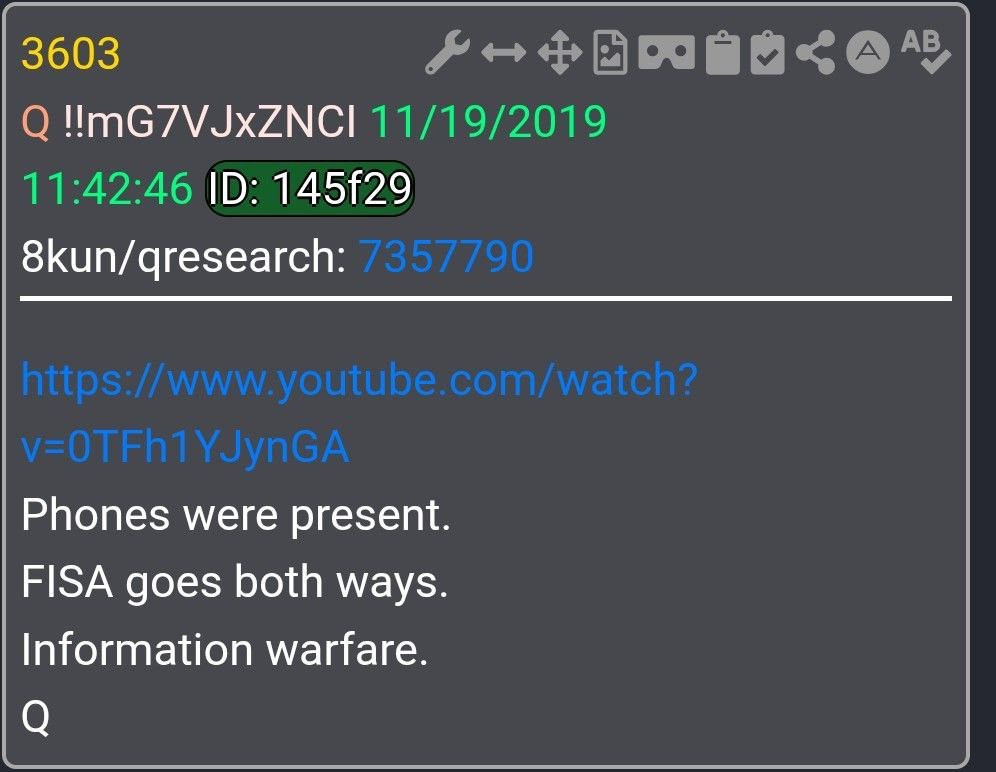The width and height of the screenshot is (996, 772).
Task: Copy post using the plain clipboard icon
Action: tap(723, 52)
